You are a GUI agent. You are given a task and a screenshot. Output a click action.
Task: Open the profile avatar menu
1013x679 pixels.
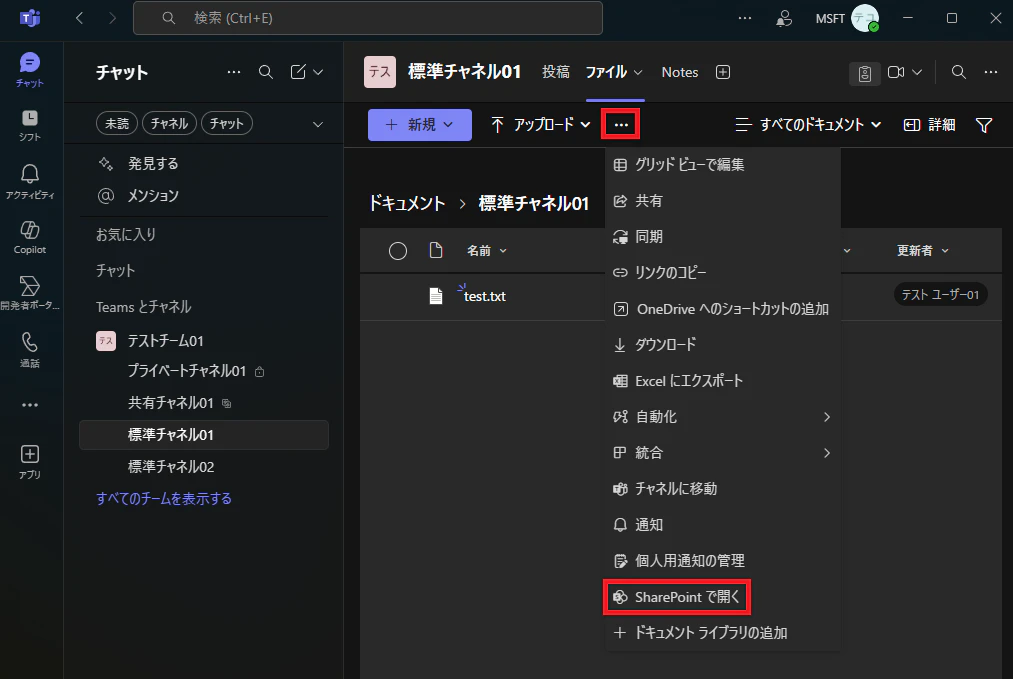click(x=865, y=18)
